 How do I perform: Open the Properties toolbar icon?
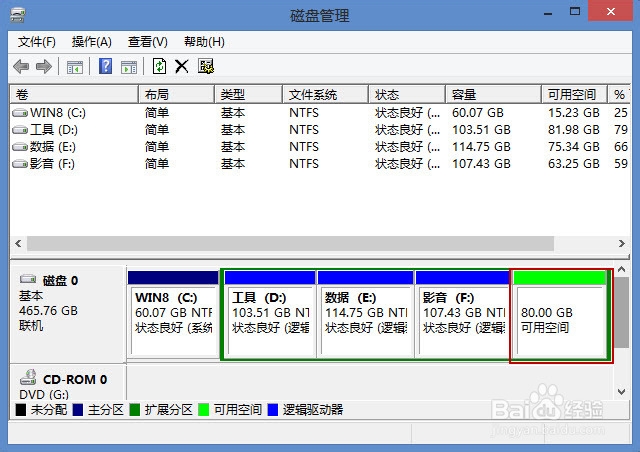pyautogui.click(x=206, y=66)
